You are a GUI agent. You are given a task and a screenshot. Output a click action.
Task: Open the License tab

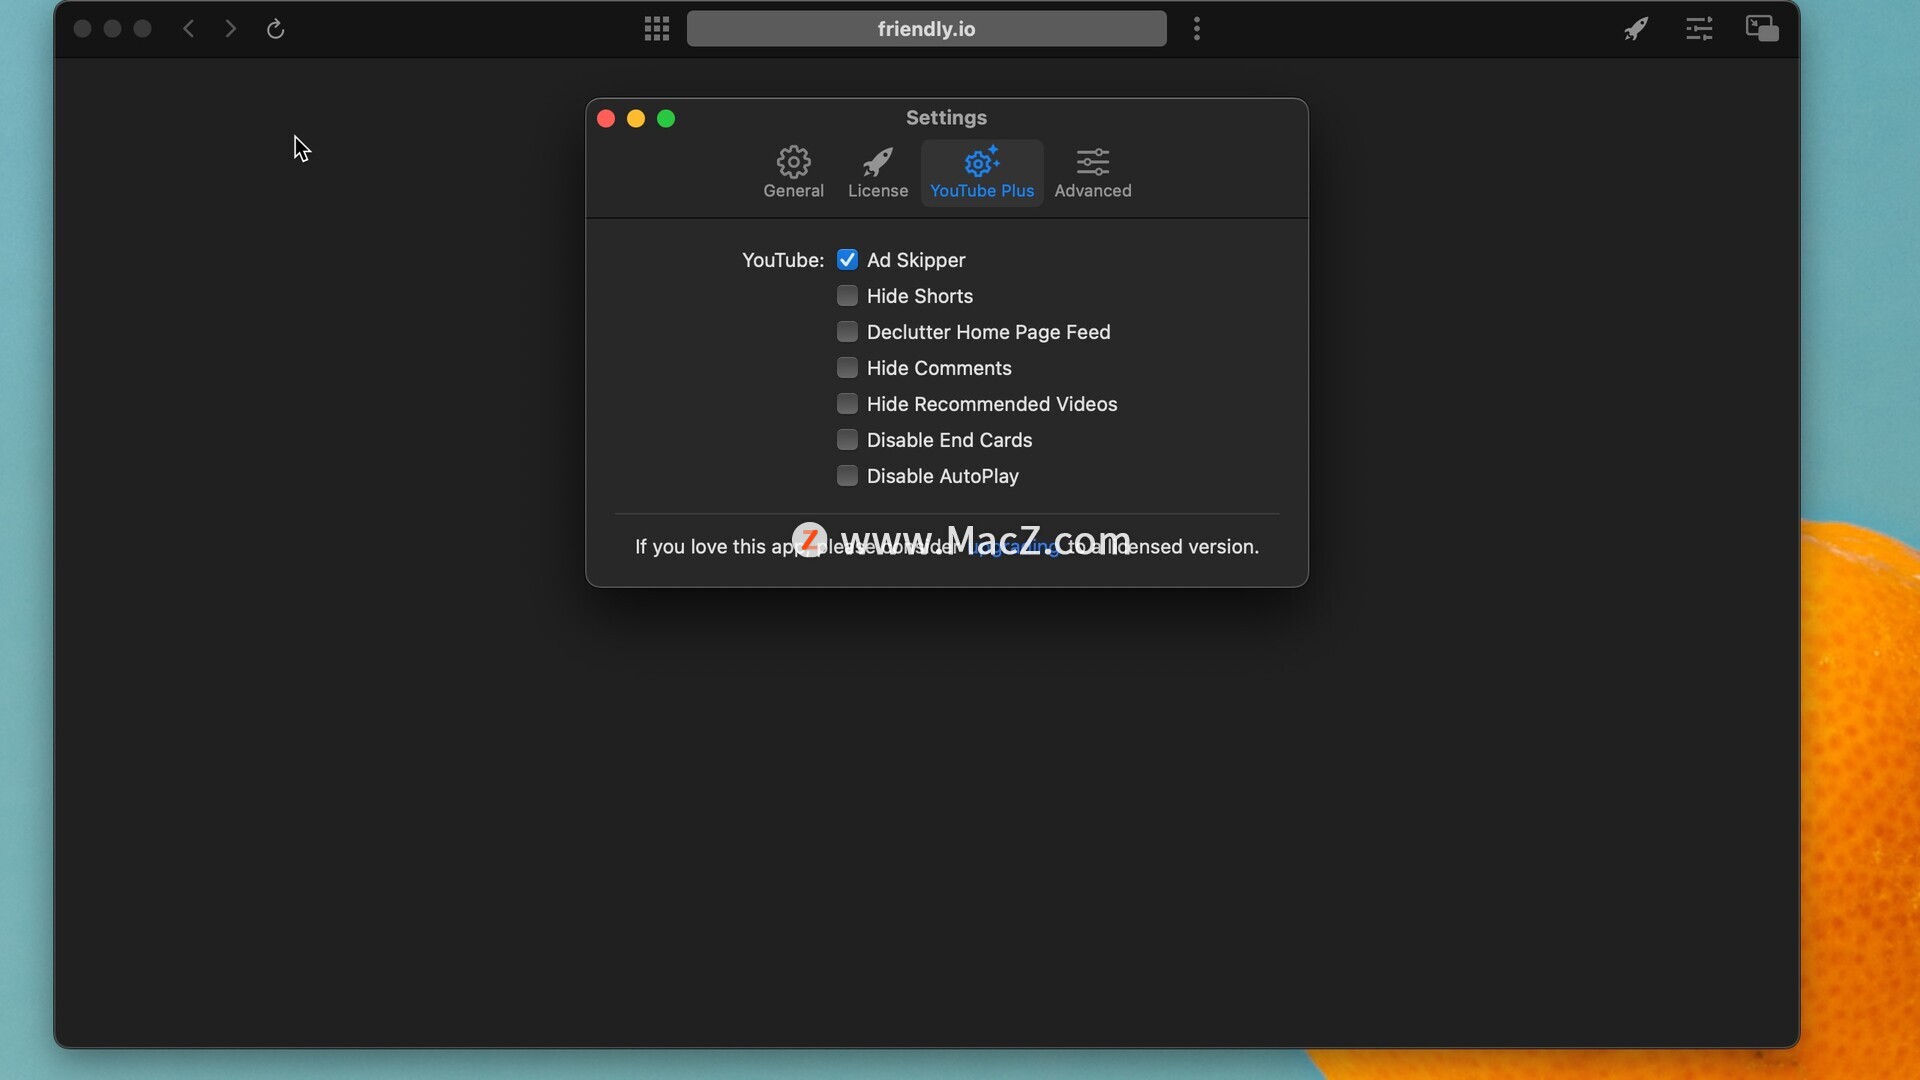tap(878, 173)
